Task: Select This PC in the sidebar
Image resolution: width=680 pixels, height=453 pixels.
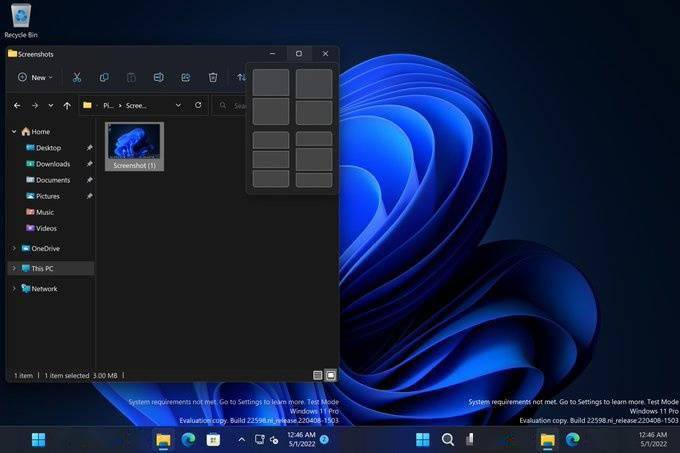Action: [x=42, y=268]
